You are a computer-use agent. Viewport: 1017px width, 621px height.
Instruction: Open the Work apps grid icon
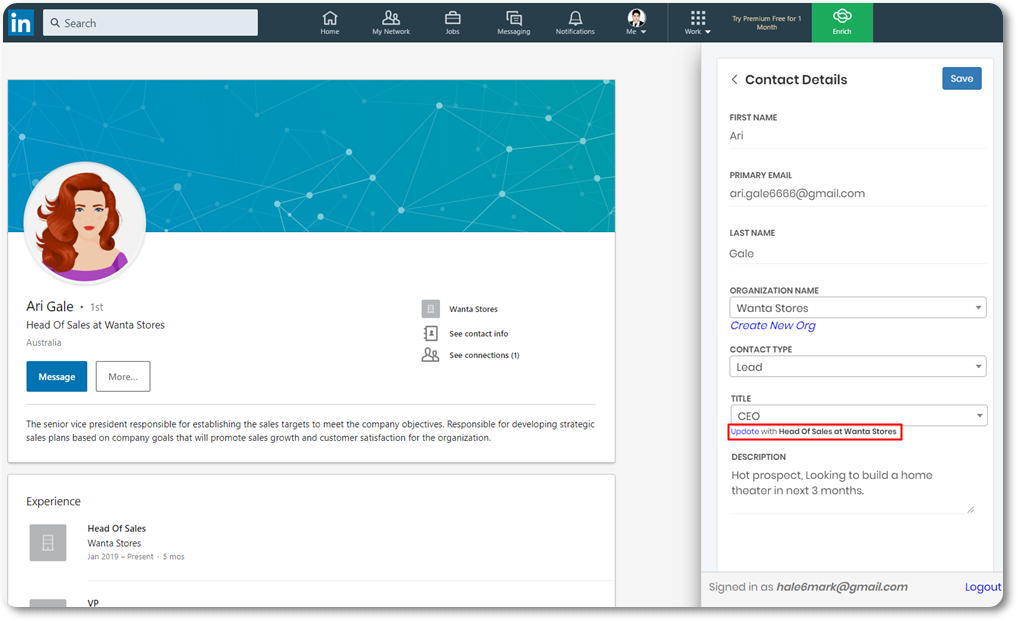tap(698, 18)
